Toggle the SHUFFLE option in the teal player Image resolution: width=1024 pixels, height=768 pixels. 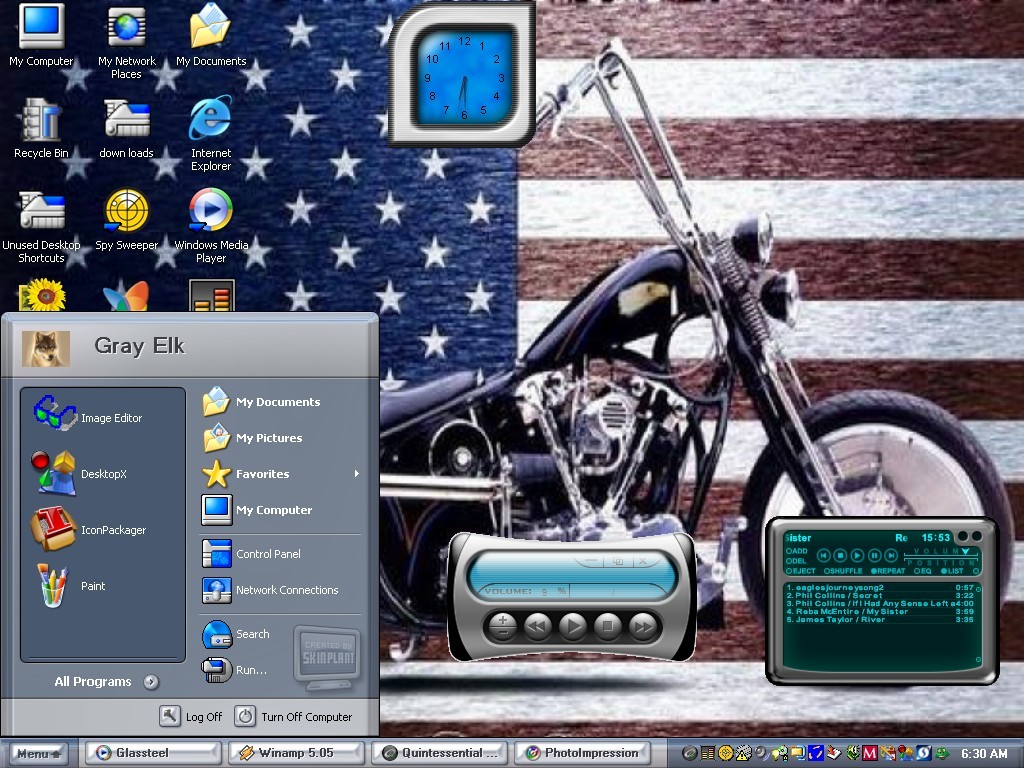pos(844,571)
